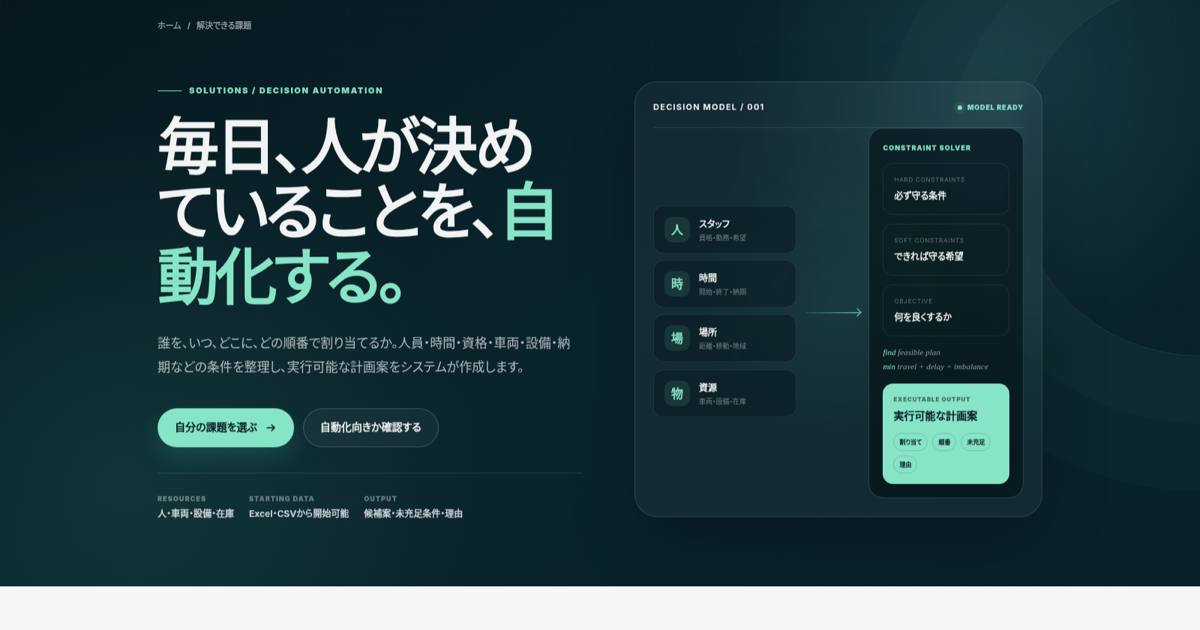The image size is (1200, 630).
Task: Click the MODEL READY status label
Action: [995, 107]
